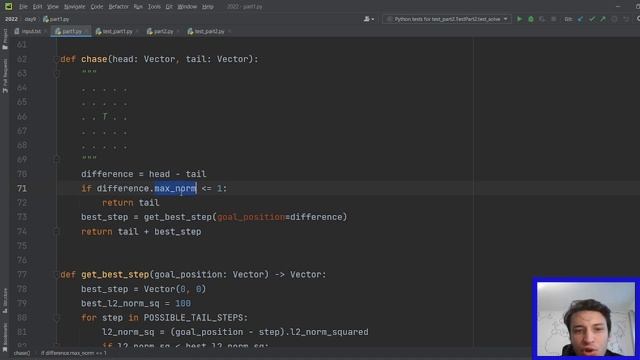Collapse the chase function fold marker
640x360 pixels.
pos(57,59)
